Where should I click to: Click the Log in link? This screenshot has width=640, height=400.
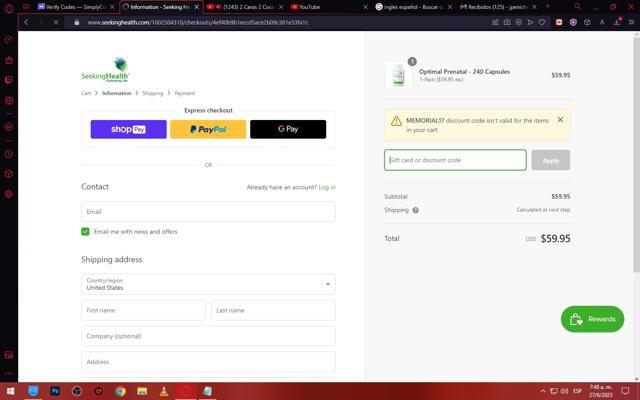(327, 187)
